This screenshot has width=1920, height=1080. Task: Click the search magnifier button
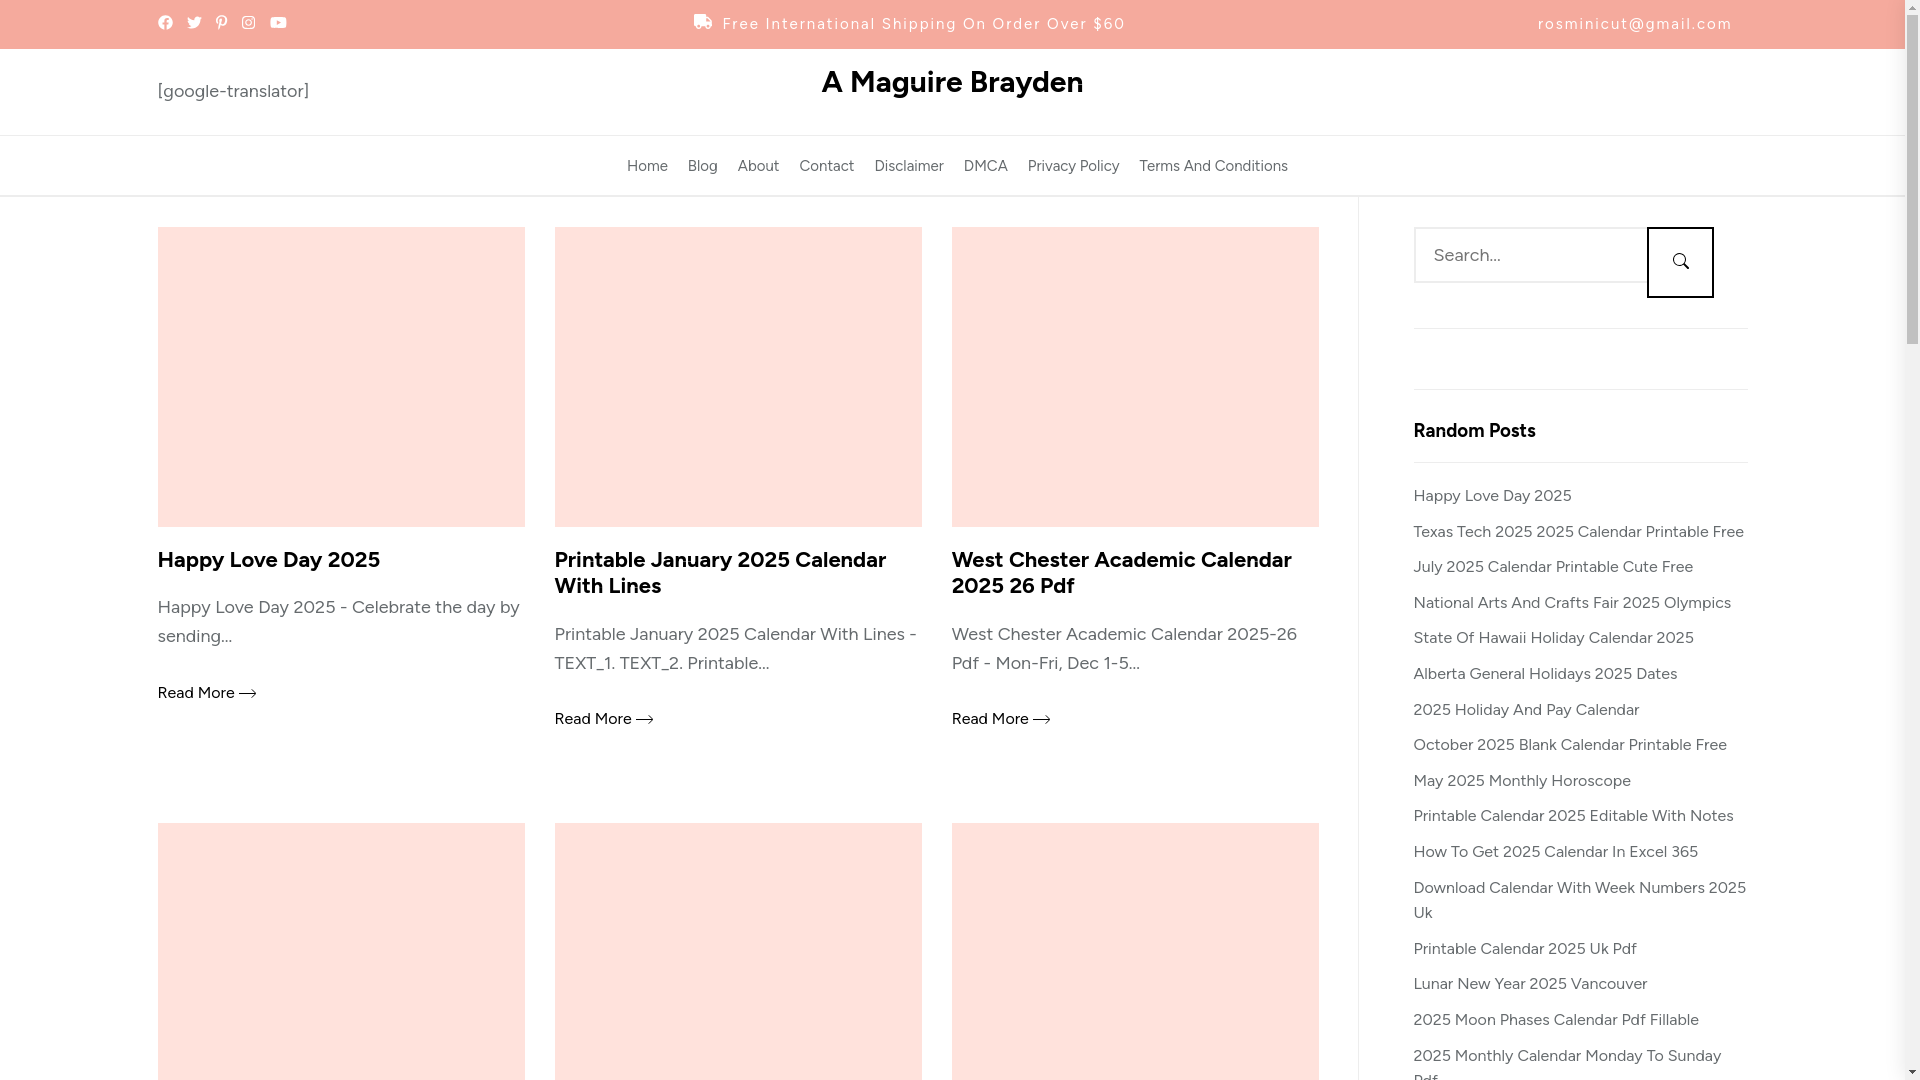1680,262
